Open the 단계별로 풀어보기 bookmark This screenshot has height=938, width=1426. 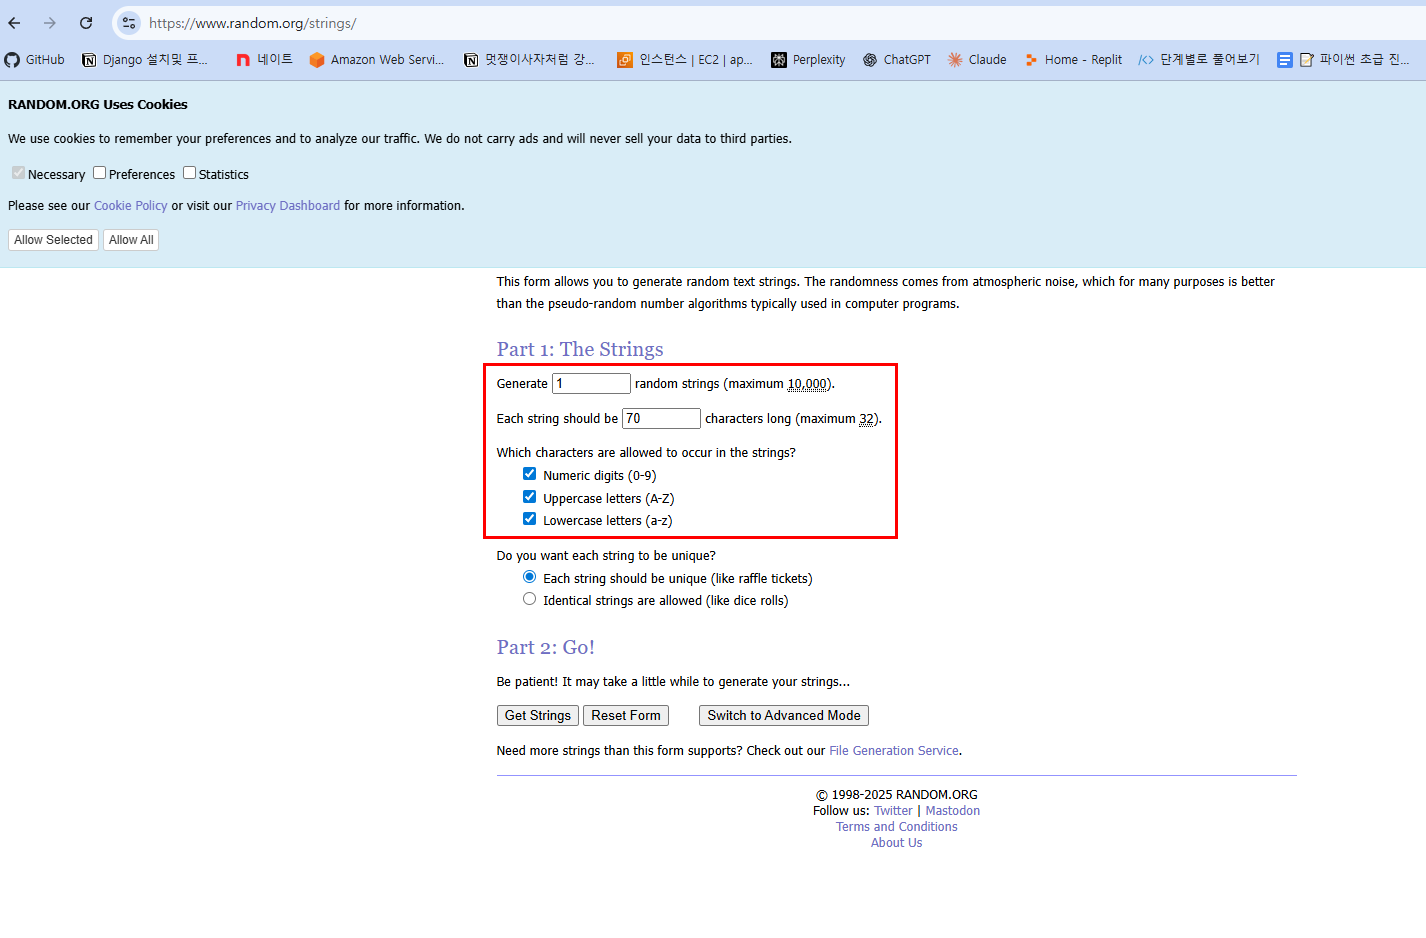[1199, 60]
